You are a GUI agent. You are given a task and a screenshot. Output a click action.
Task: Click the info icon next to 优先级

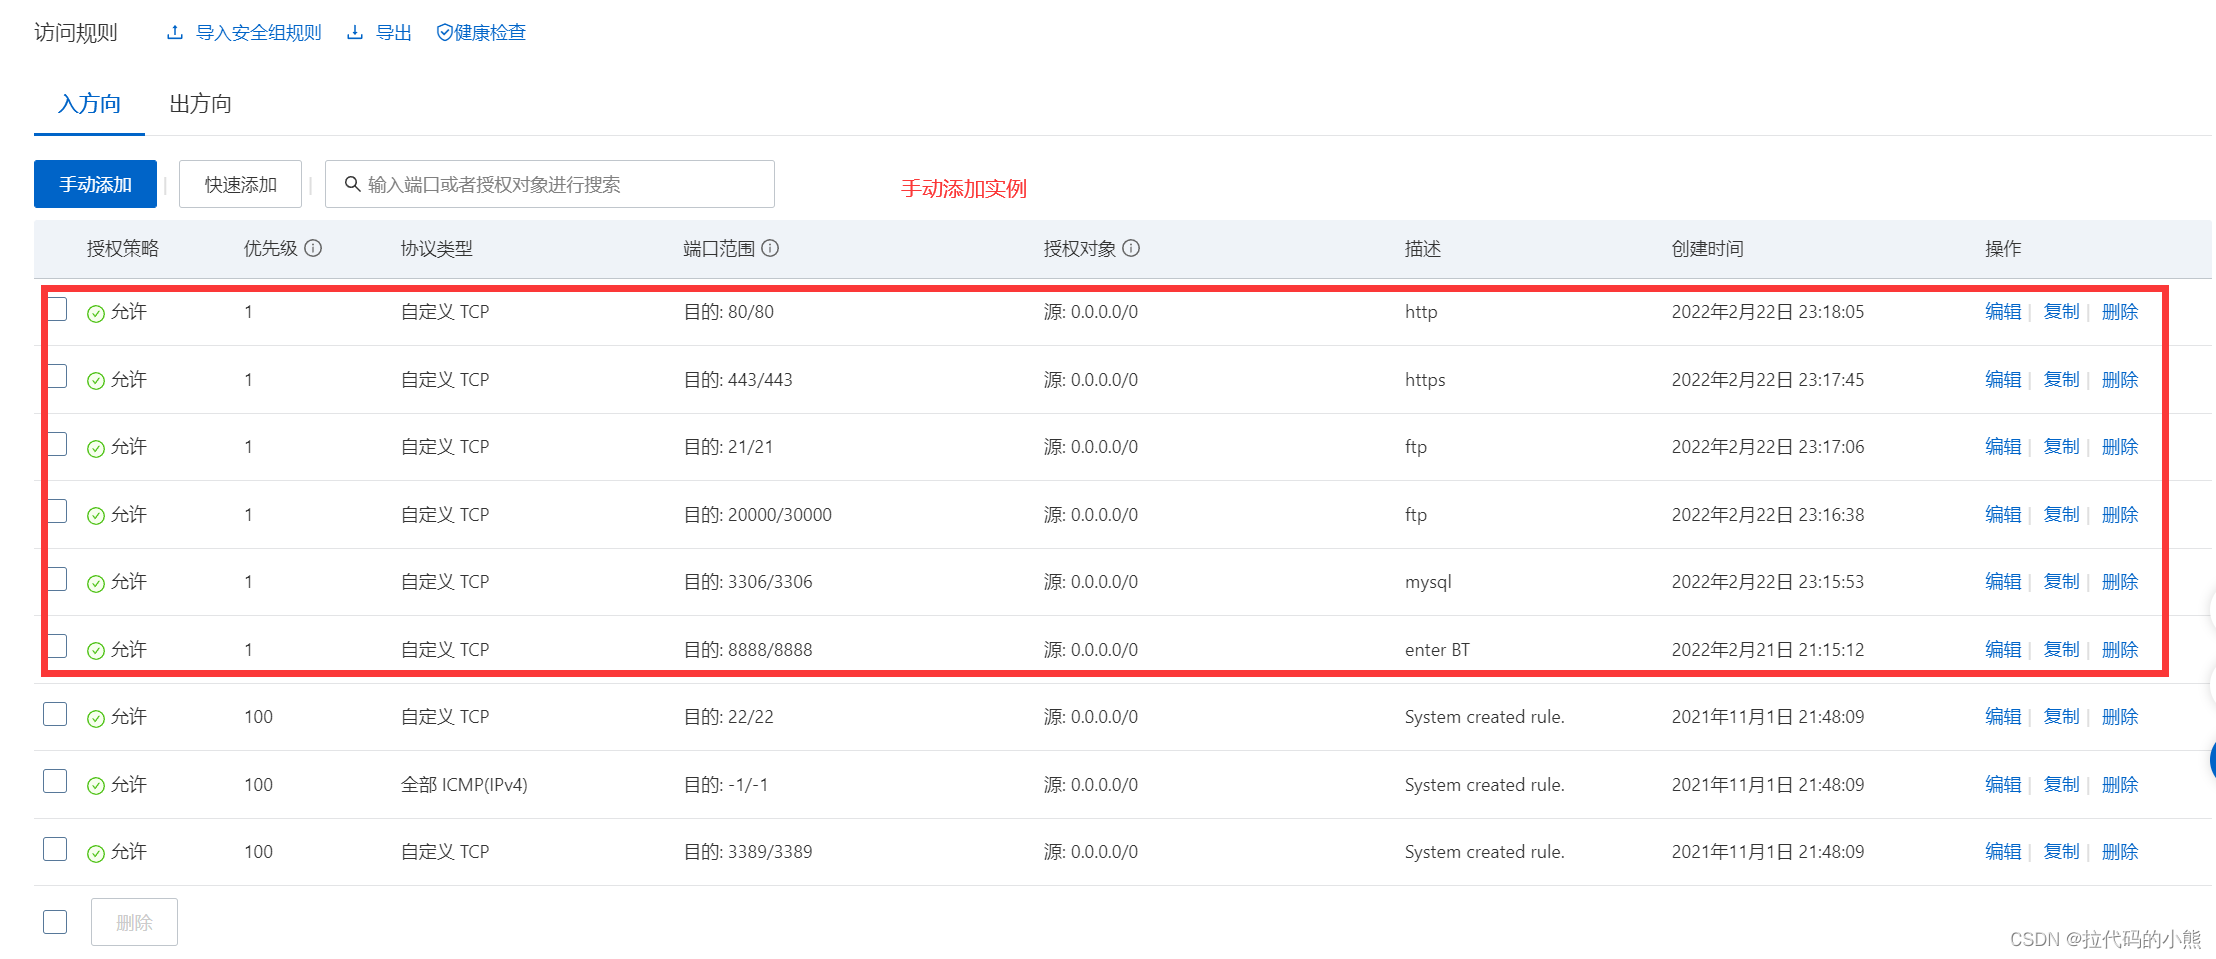pos(313,248)
